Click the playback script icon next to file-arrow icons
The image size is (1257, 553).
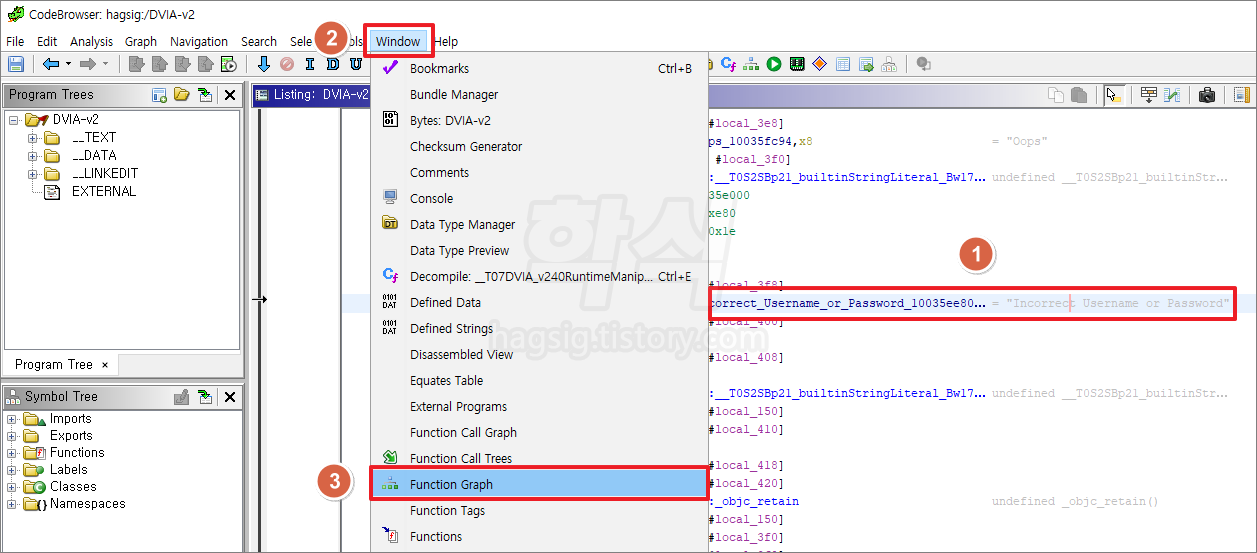click(228, 64)
